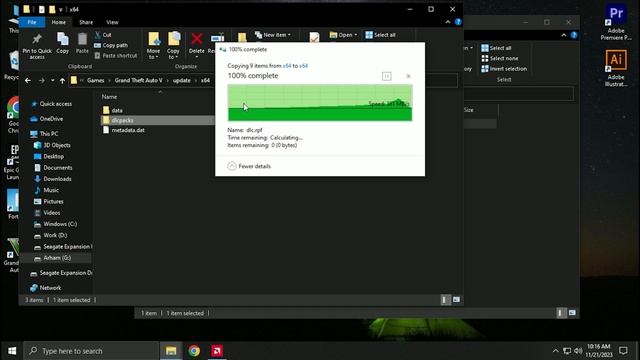The height and width of the screenshot is (360, 640).
Task: Collapse the ribbon with the chevron
Action: pyautogui.click(x=448, y=22)
